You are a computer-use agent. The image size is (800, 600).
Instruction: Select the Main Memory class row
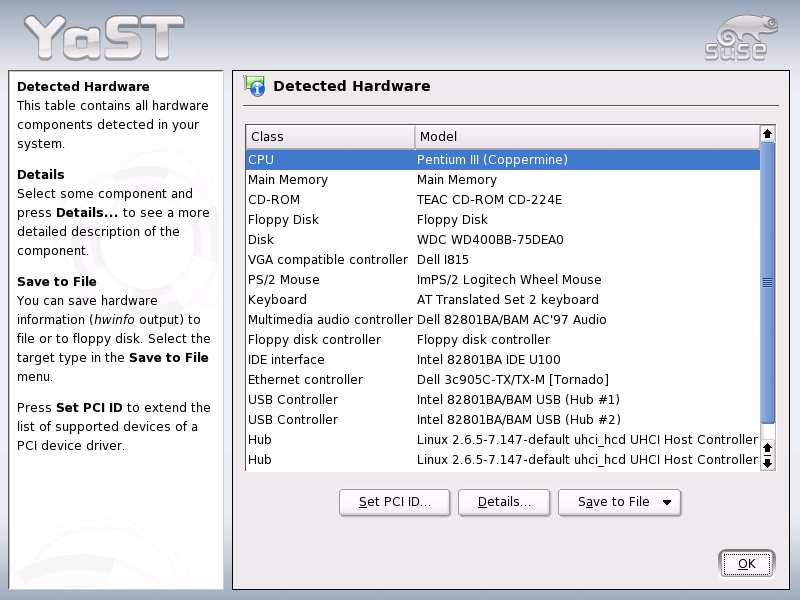pos(503,180)
